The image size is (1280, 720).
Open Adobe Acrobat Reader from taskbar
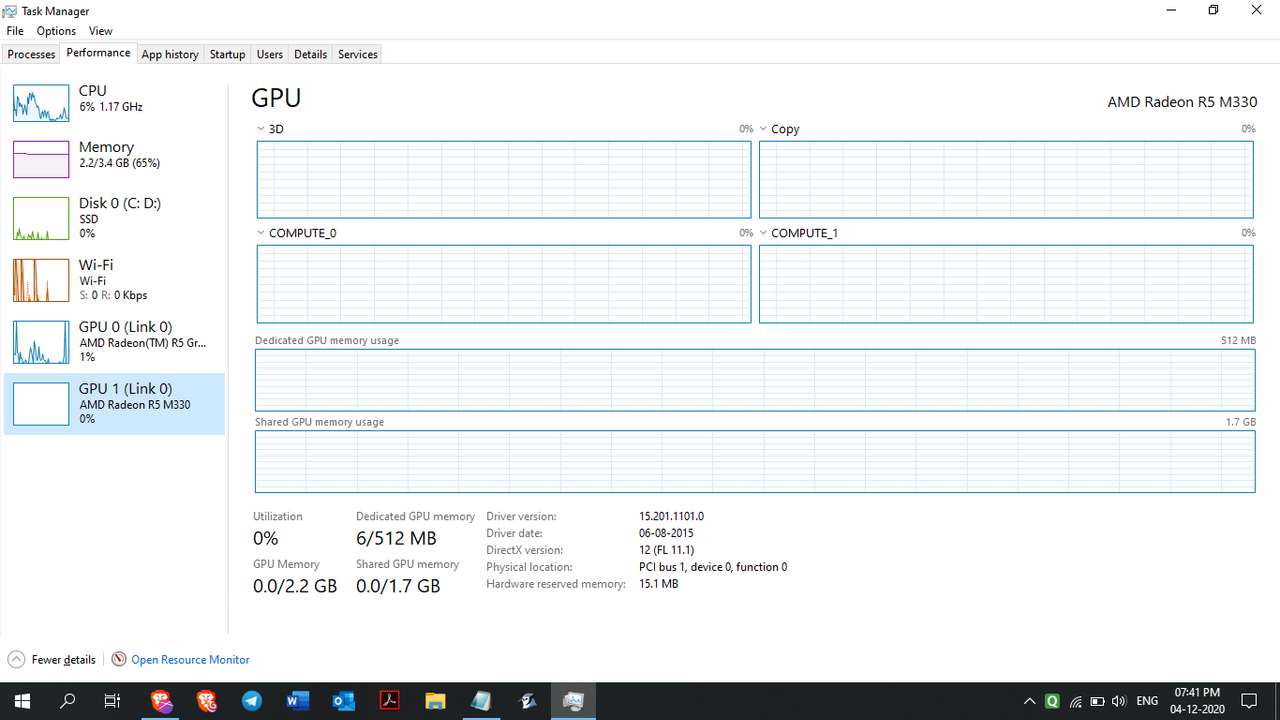390,701
